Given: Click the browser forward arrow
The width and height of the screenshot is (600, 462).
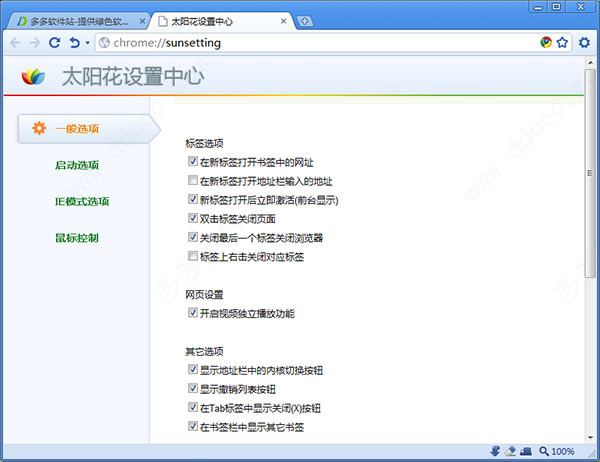Looking at the screenshot, I should pos(35,42).
